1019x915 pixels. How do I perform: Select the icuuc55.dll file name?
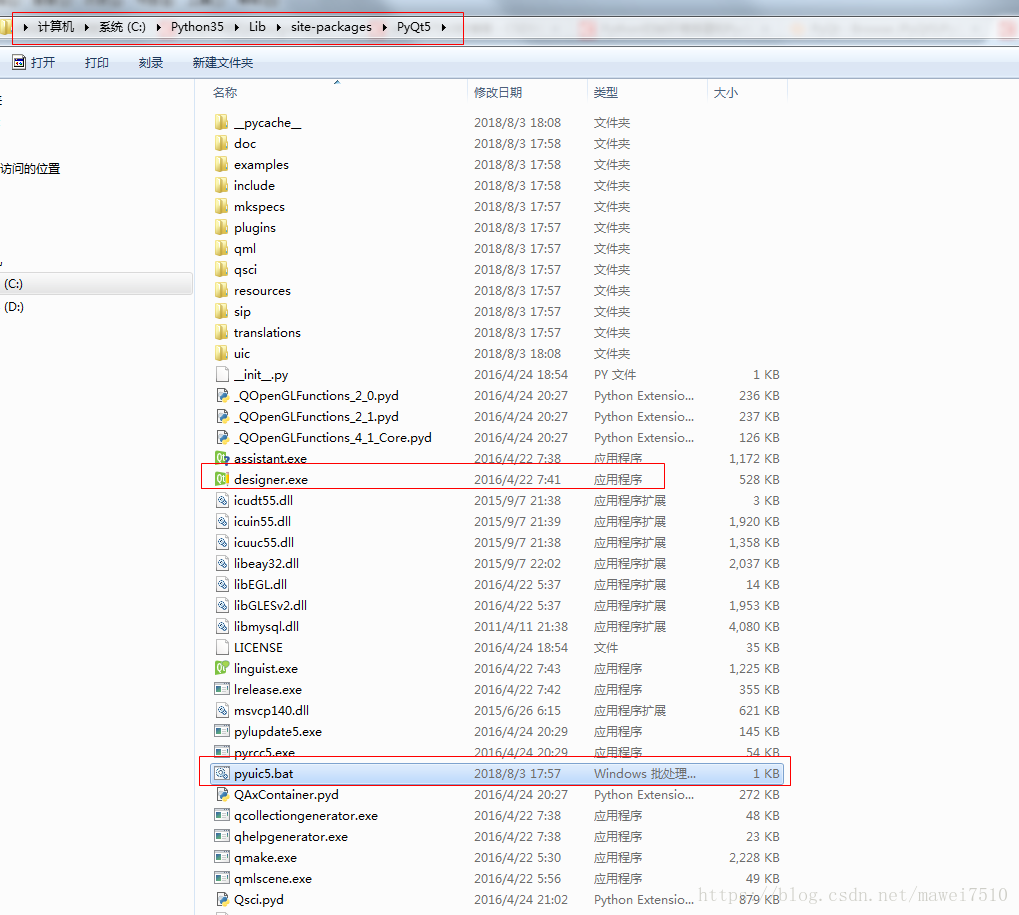point(264,543)
